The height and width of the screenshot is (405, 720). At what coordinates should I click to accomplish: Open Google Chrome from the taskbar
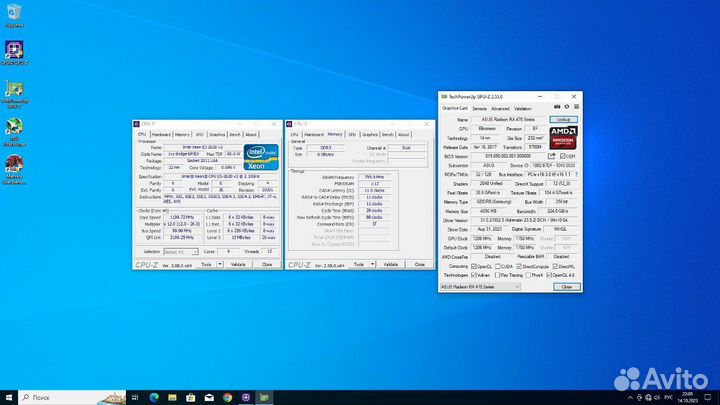pos(227,397)
